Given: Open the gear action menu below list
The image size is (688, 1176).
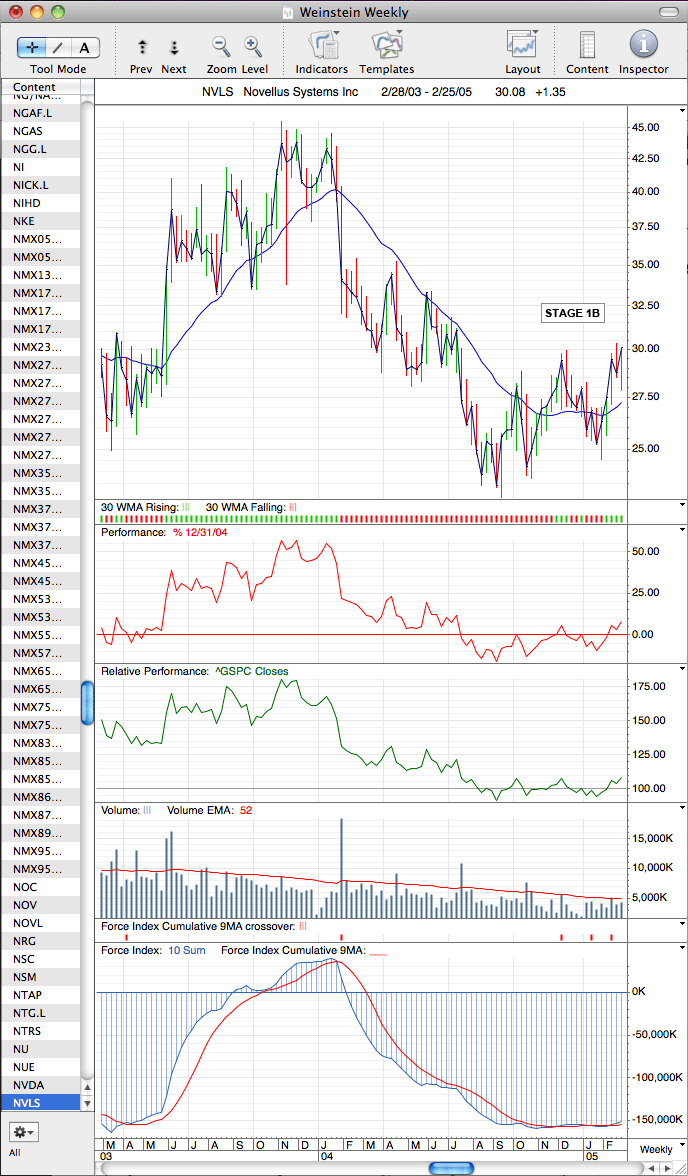Looking at the screenshot, I should coord(23,1130).
